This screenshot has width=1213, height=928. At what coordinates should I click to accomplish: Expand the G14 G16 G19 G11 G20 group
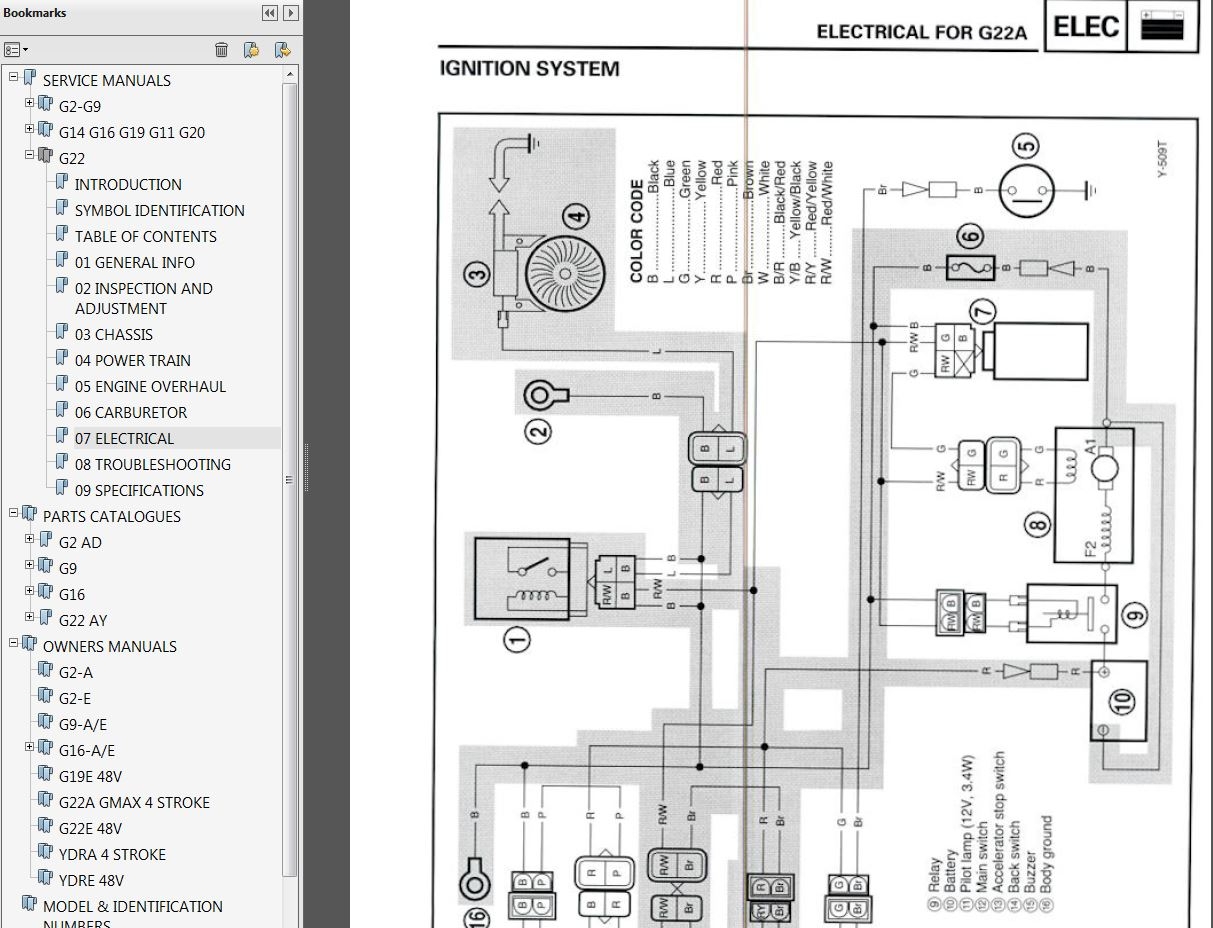tap(30, 129)
